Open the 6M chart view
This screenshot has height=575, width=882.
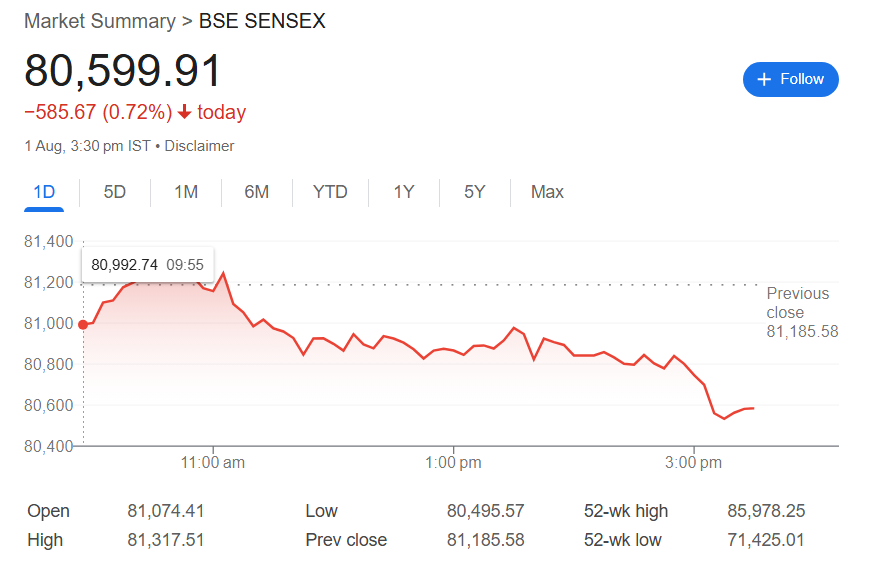click(256, 192)
